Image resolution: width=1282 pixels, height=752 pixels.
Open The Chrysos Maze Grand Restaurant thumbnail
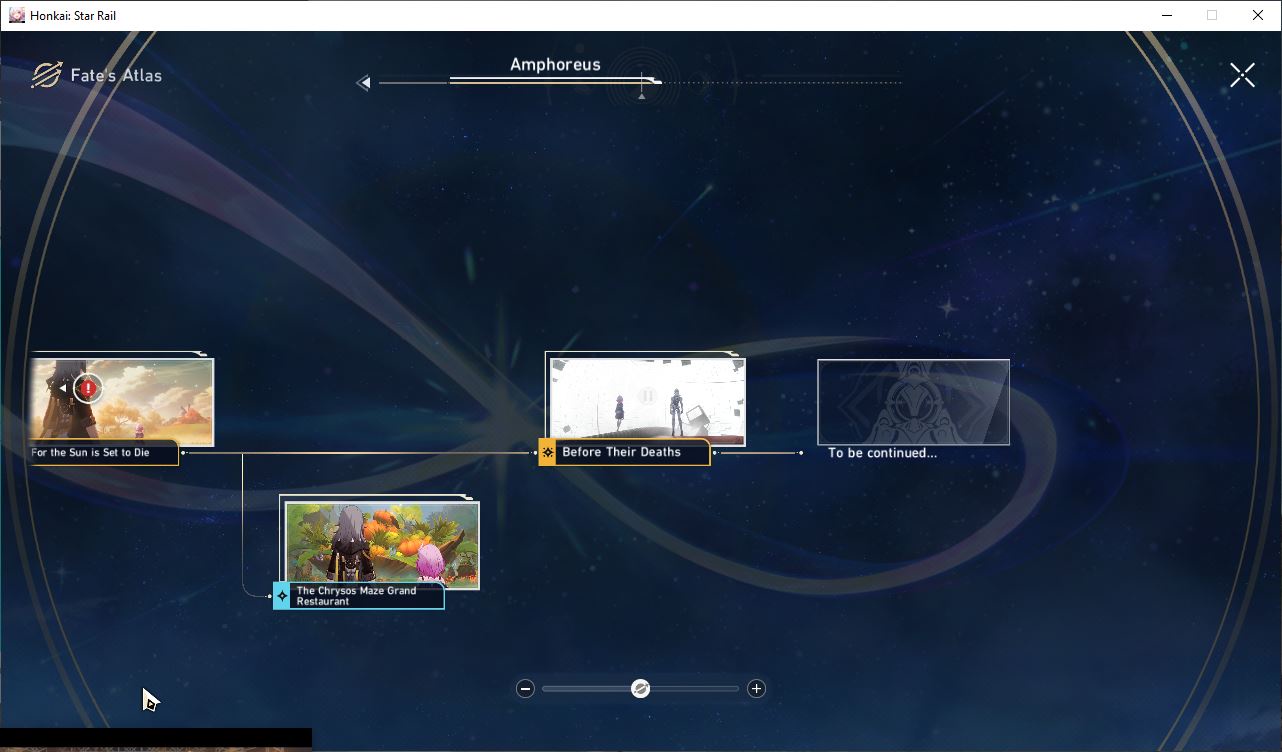381,544
